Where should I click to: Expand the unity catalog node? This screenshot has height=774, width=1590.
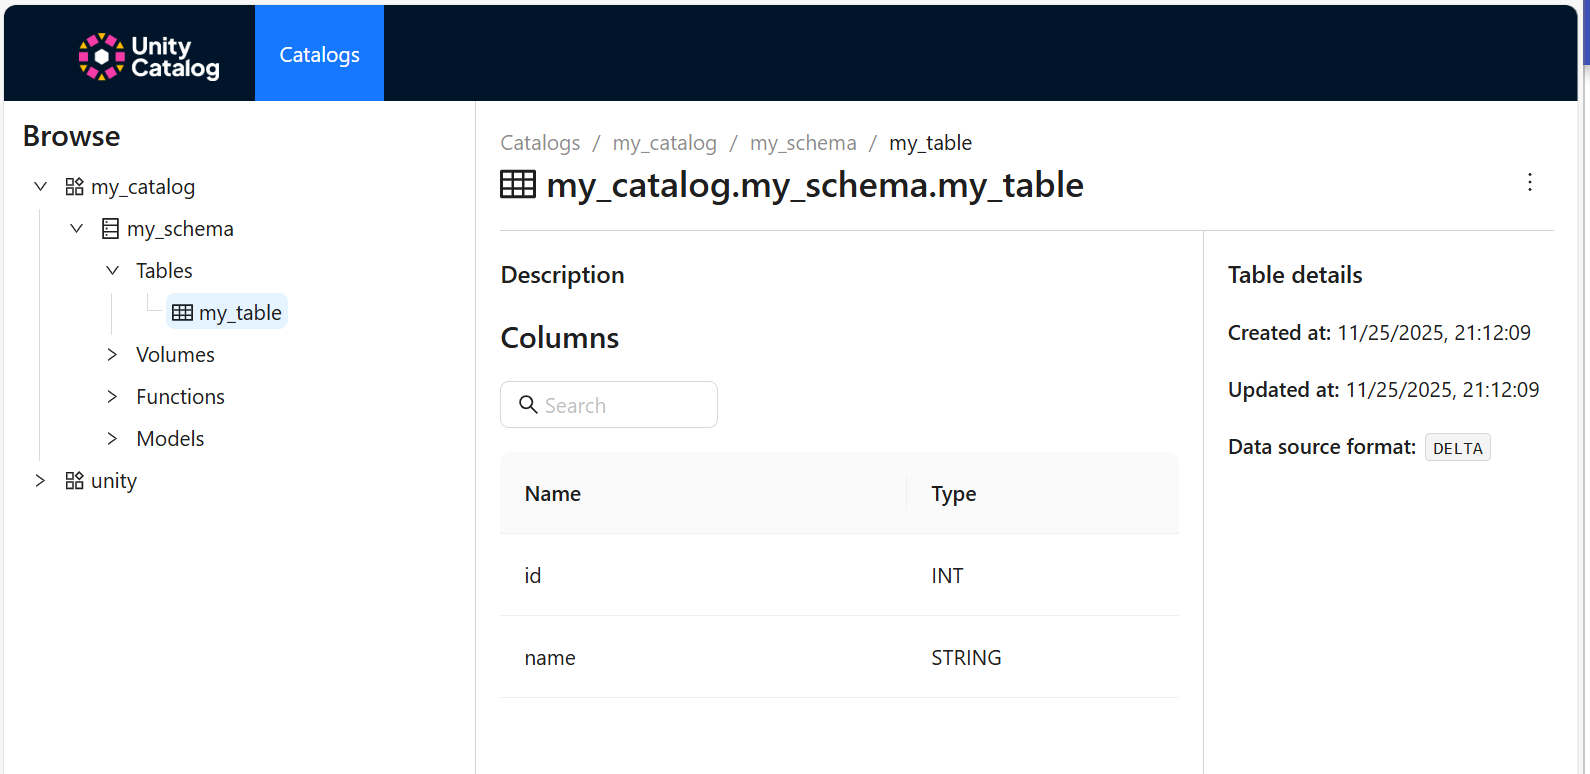[40, 481]
